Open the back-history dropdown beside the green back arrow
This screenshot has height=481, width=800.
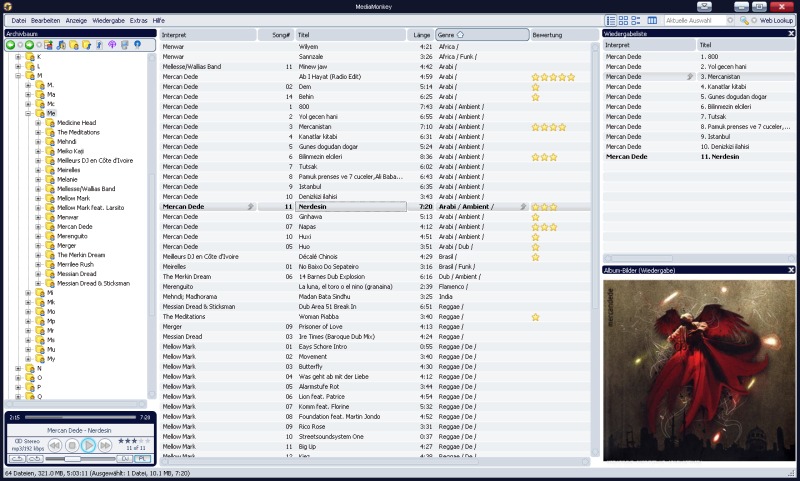[x=20, y=45]
